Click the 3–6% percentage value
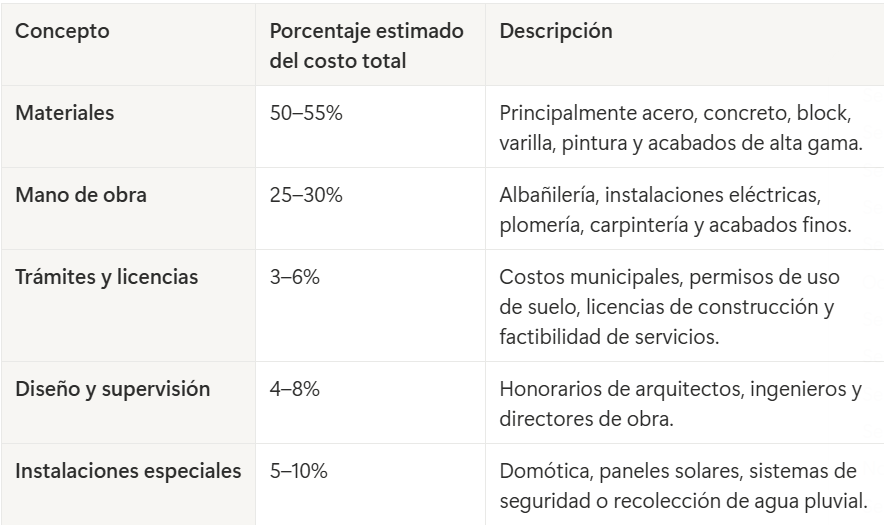Viewport: 884px width, 525px height. coord(295,277)
